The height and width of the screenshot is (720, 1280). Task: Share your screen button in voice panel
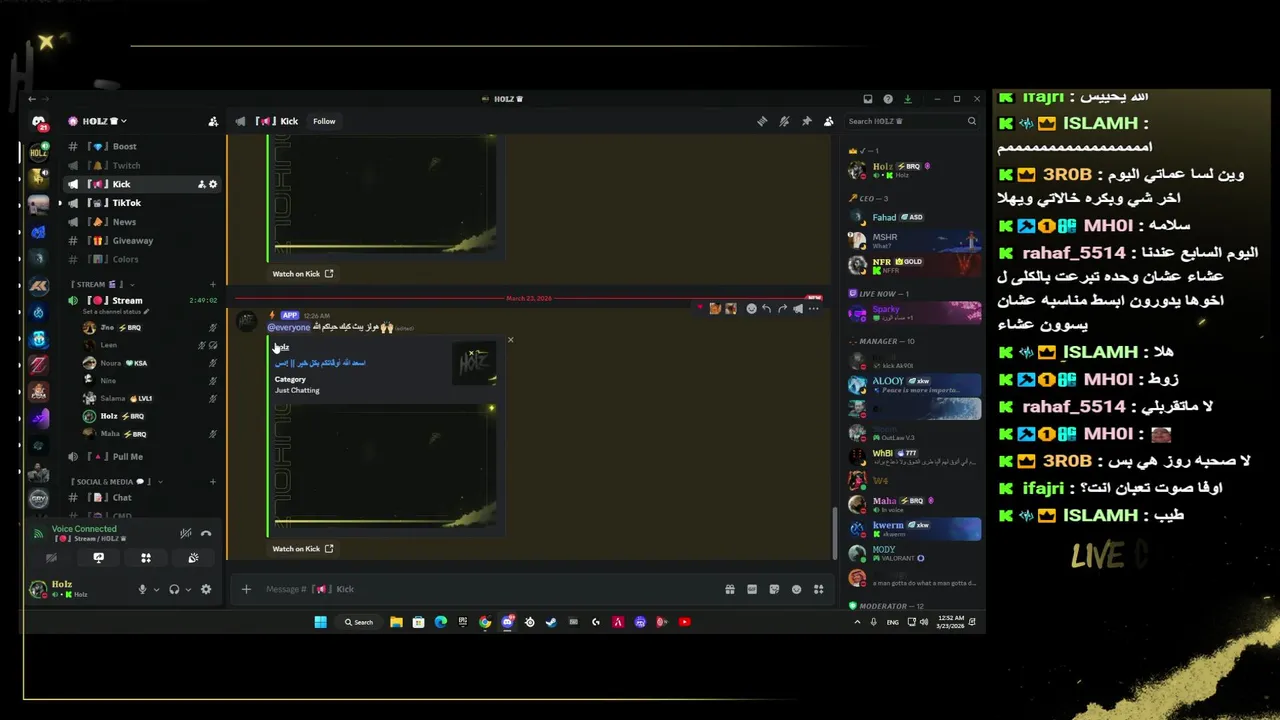pos(98,558)
